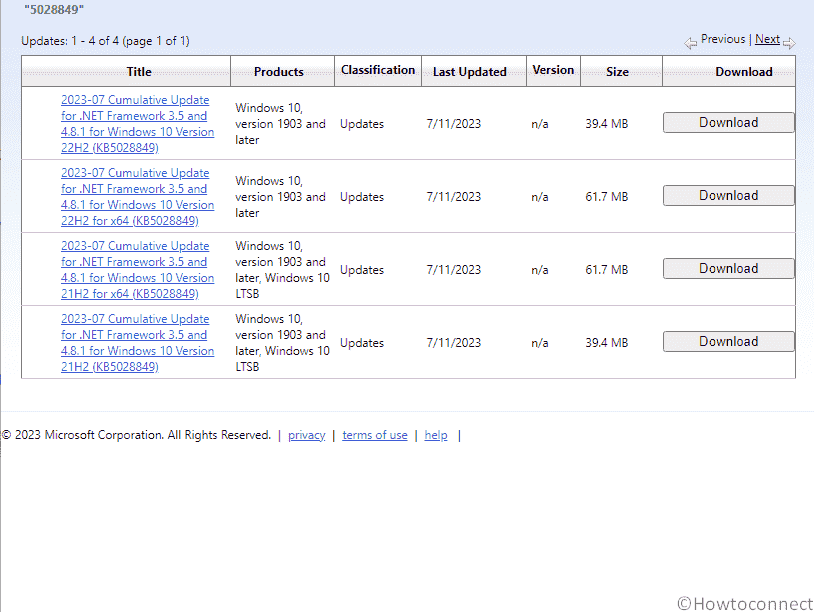Download the 22H2 for x64 update
The height and width of the screenshot is (612, 814).
728,196
